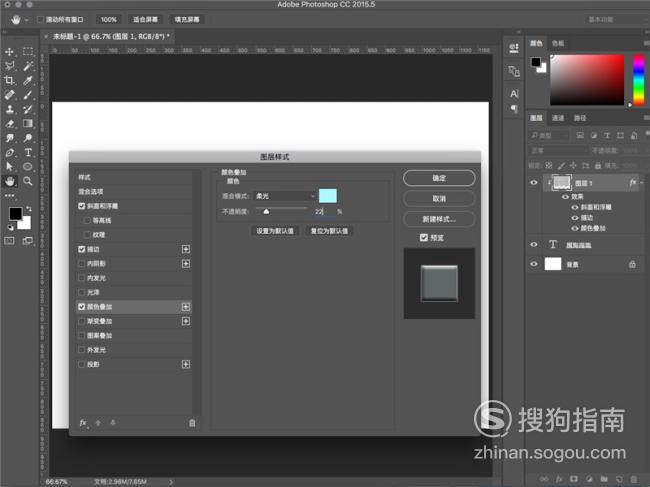650x487 pixels.
Task: Enable 纹理 checkbox
Action: pyautogui.click(x=87, y=235)
